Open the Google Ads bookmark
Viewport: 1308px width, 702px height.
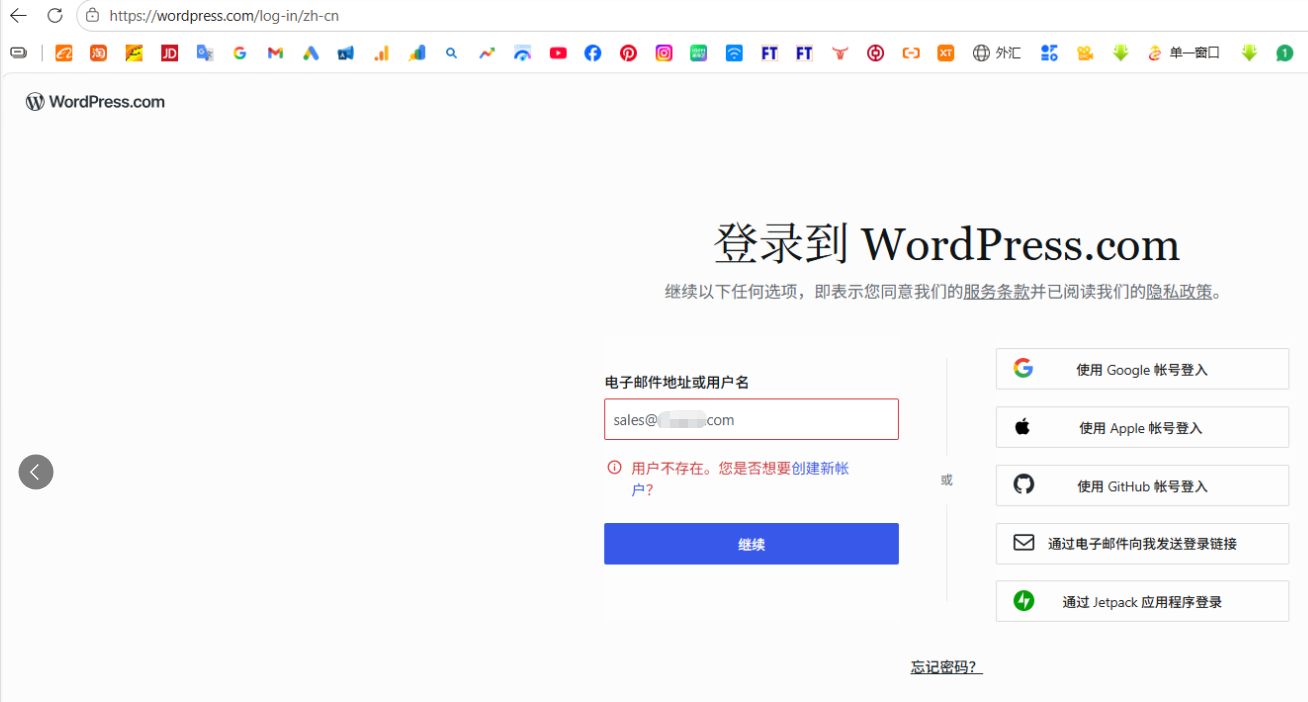(311, 53)
